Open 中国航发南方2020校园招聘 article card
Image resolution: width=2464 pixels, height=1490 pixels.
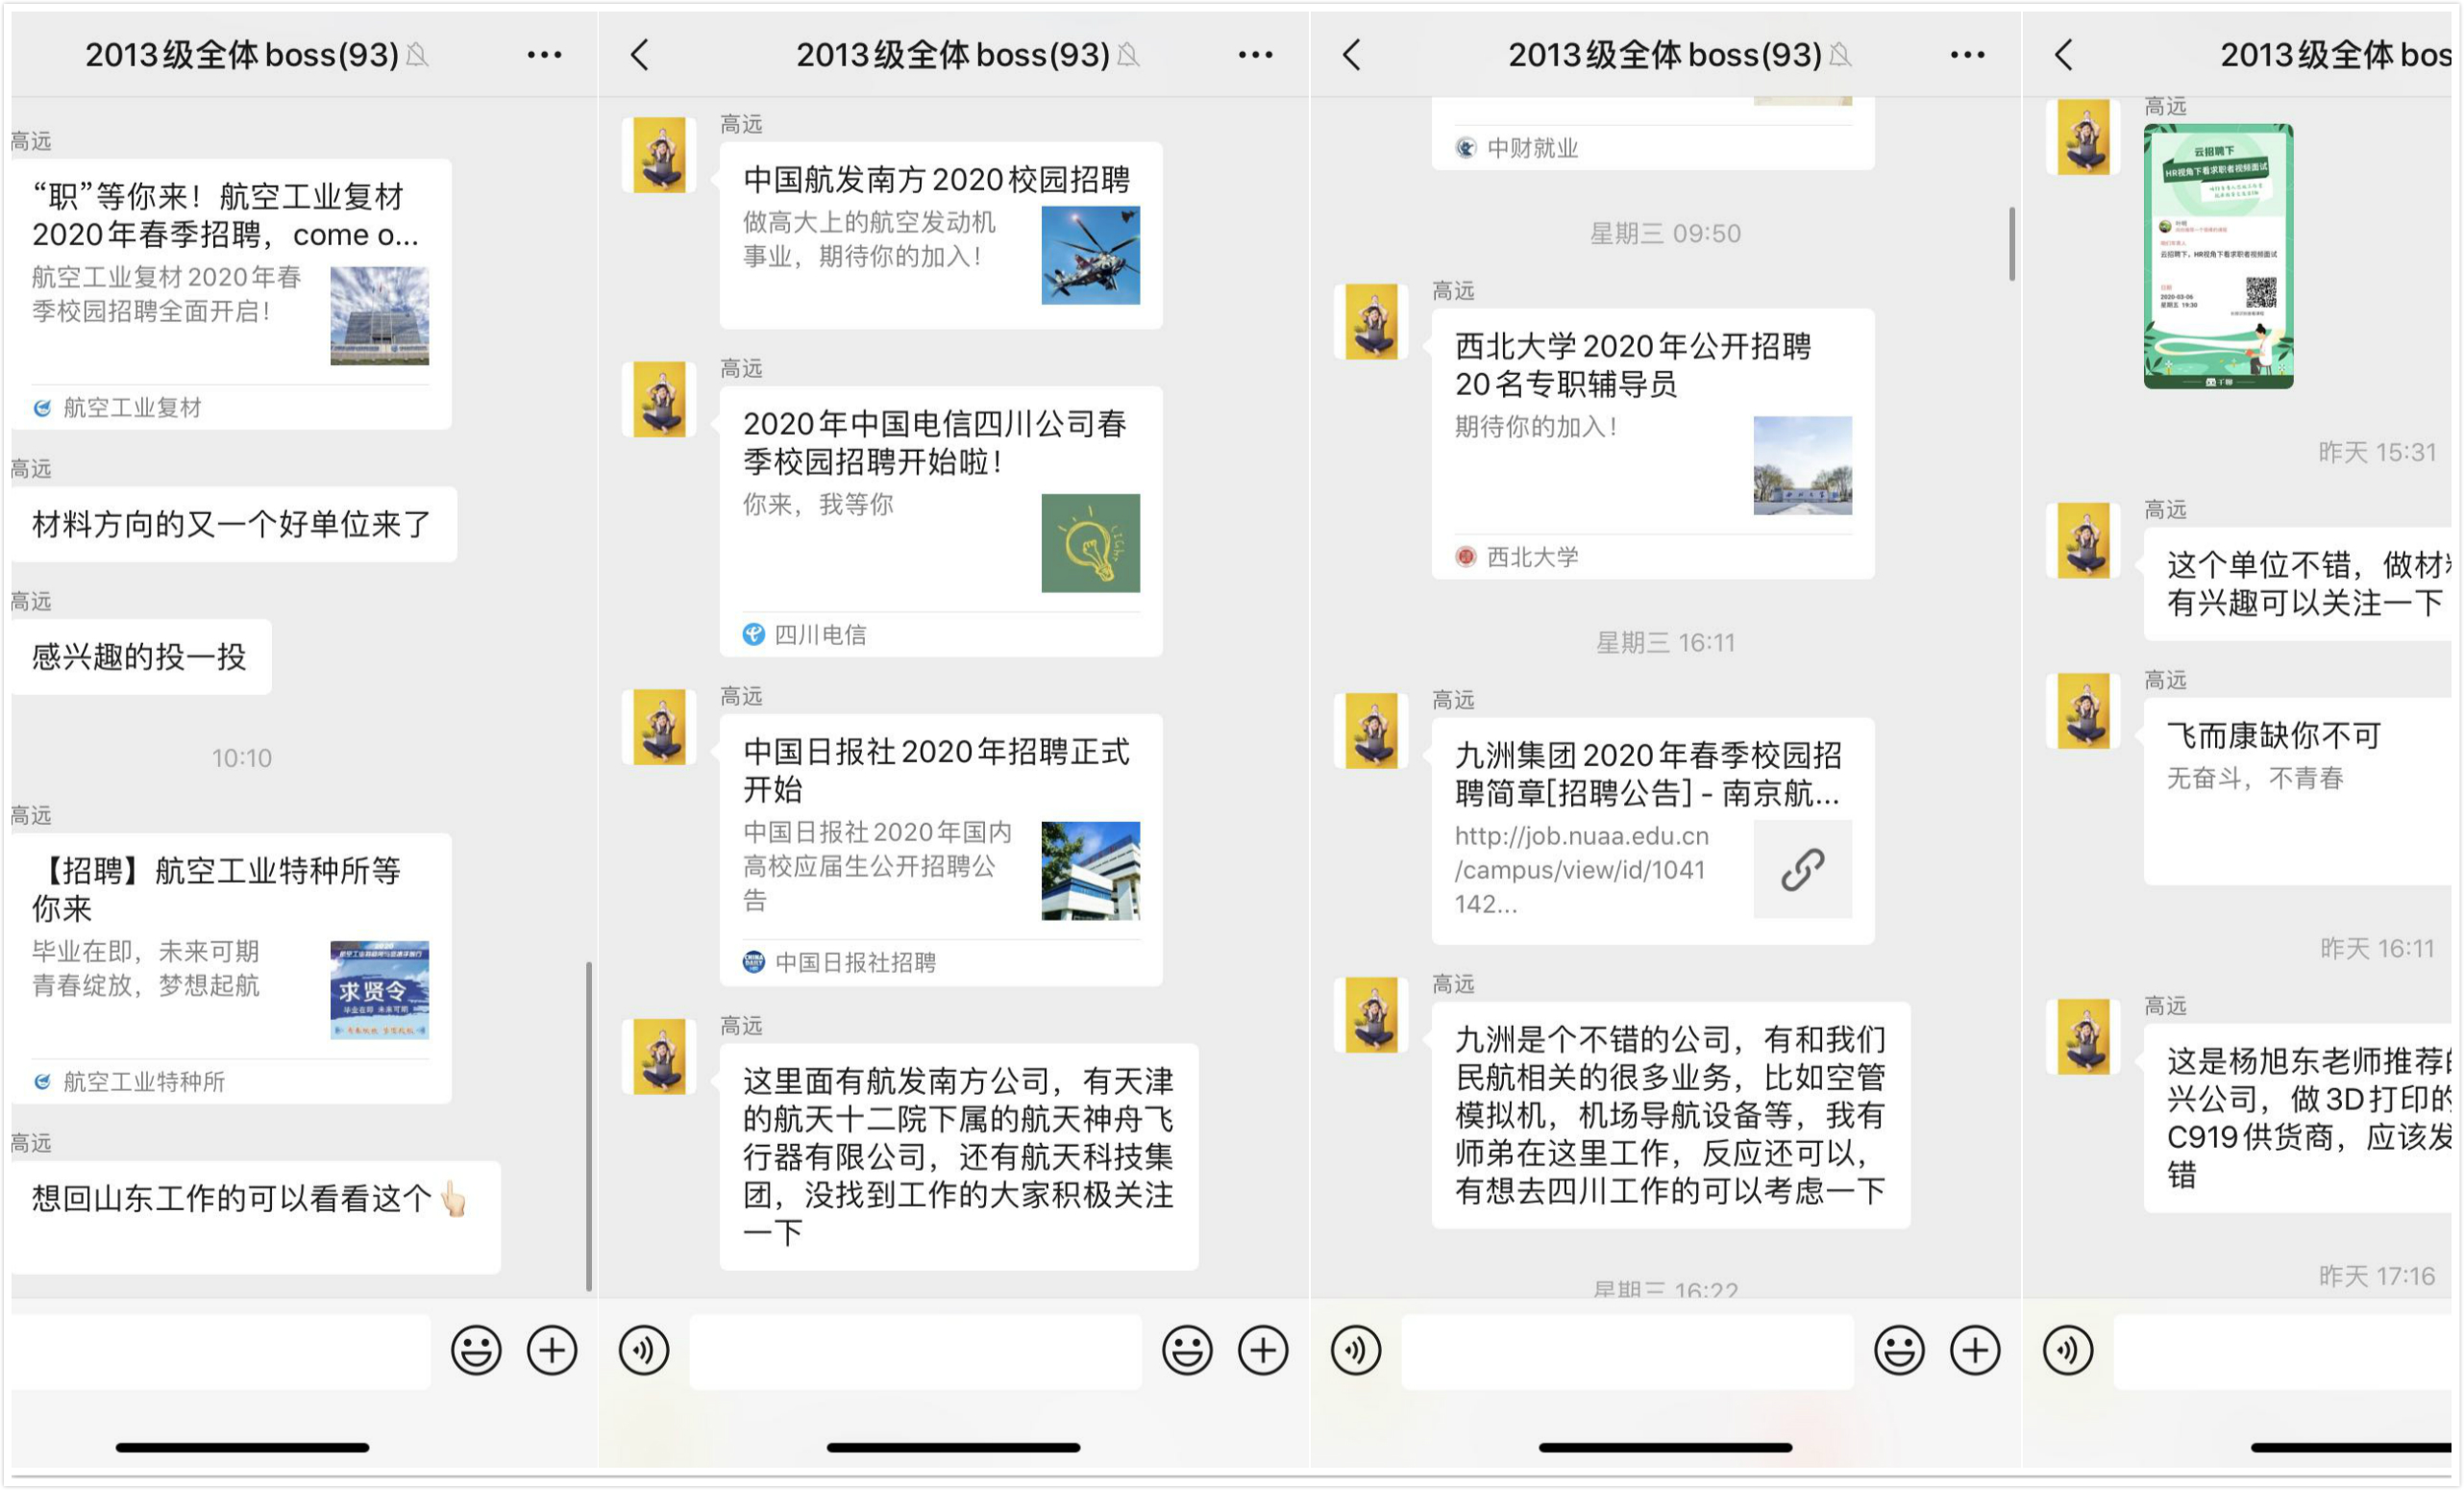click(940, 236)
